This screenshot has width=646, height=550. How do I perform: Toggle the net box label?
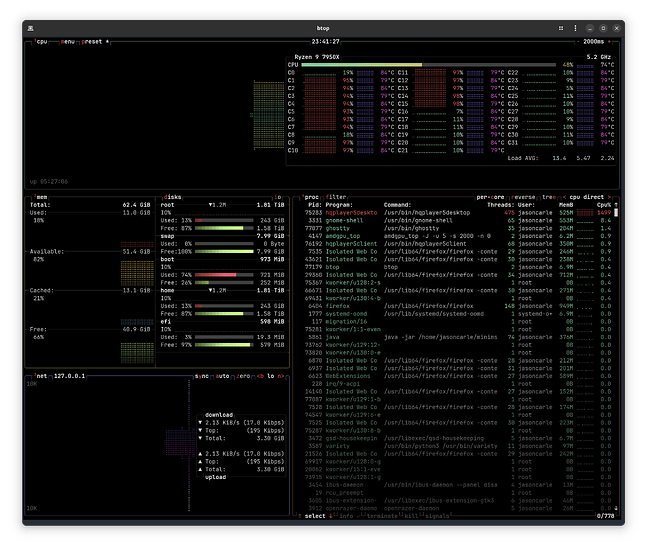40,376
